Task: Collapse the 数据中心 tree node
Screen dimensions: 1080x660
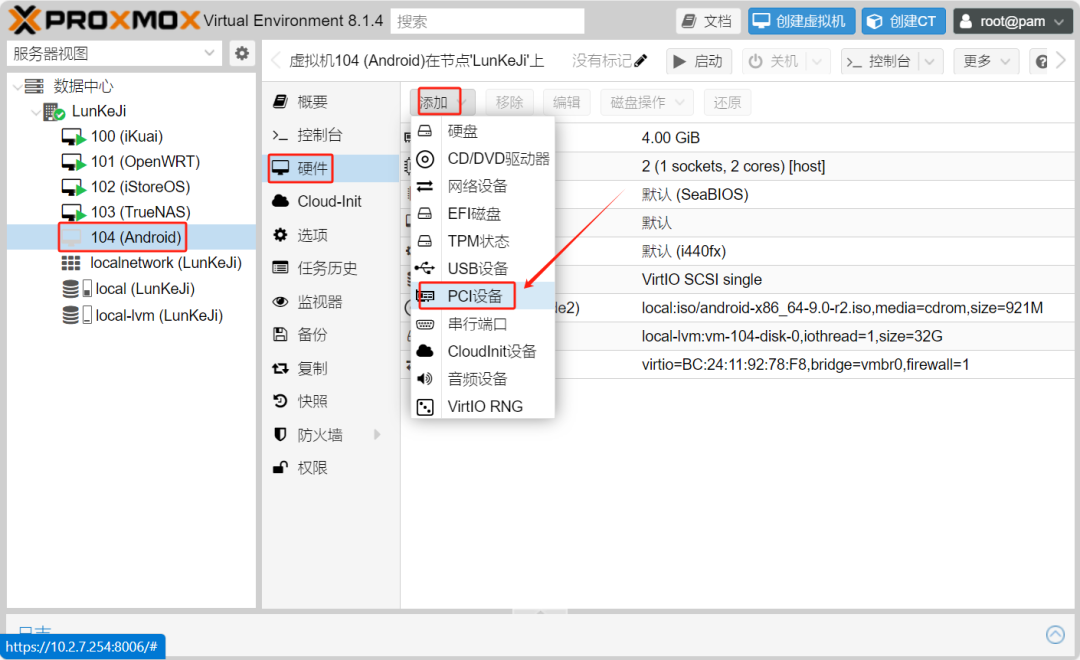Action: click(x=17, y=87)
